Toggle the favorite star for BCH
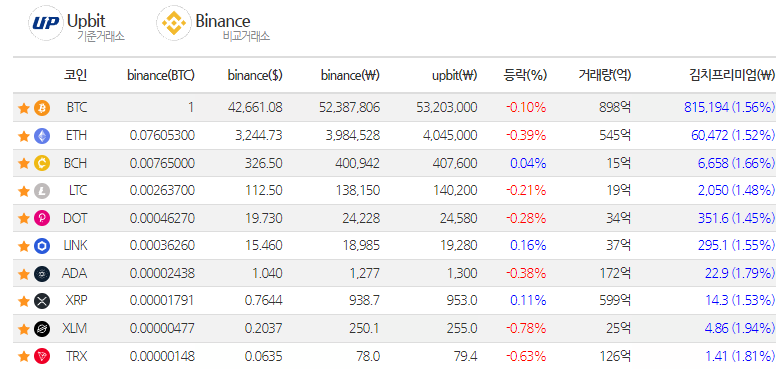Image resolution: width=783 pixels, height=379 pixels. pyautogui.click(x=23, y=163)
